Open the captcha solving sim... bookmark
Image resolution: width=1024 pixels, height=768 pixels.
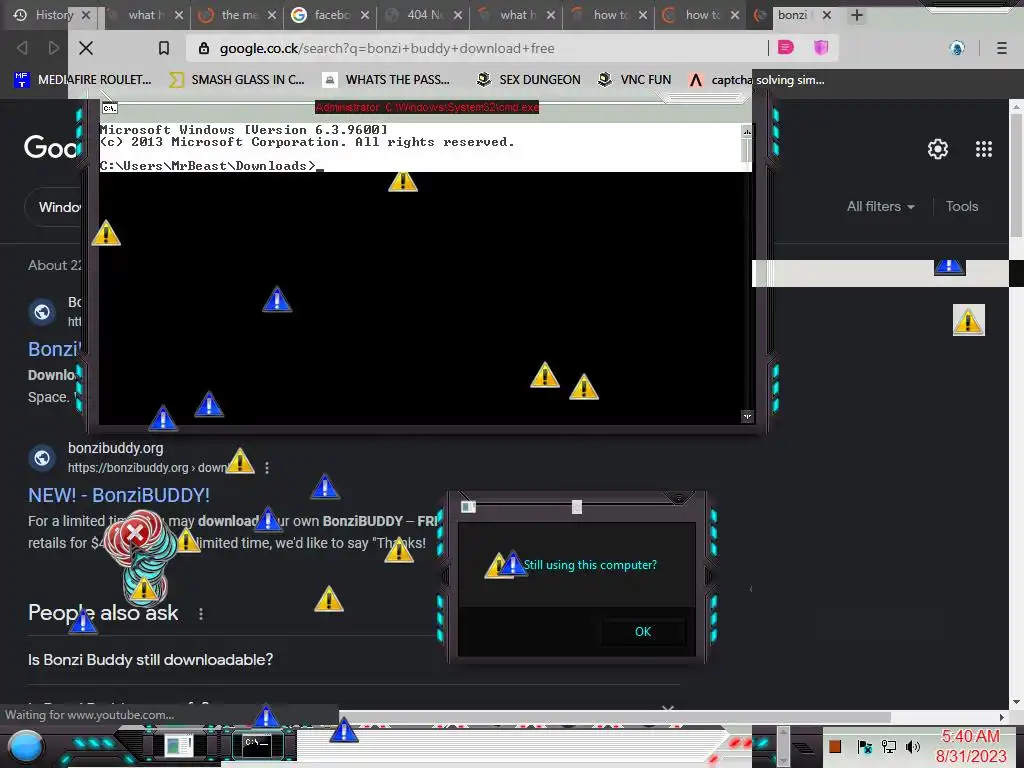pyautogui.click(x=756, y=80)
